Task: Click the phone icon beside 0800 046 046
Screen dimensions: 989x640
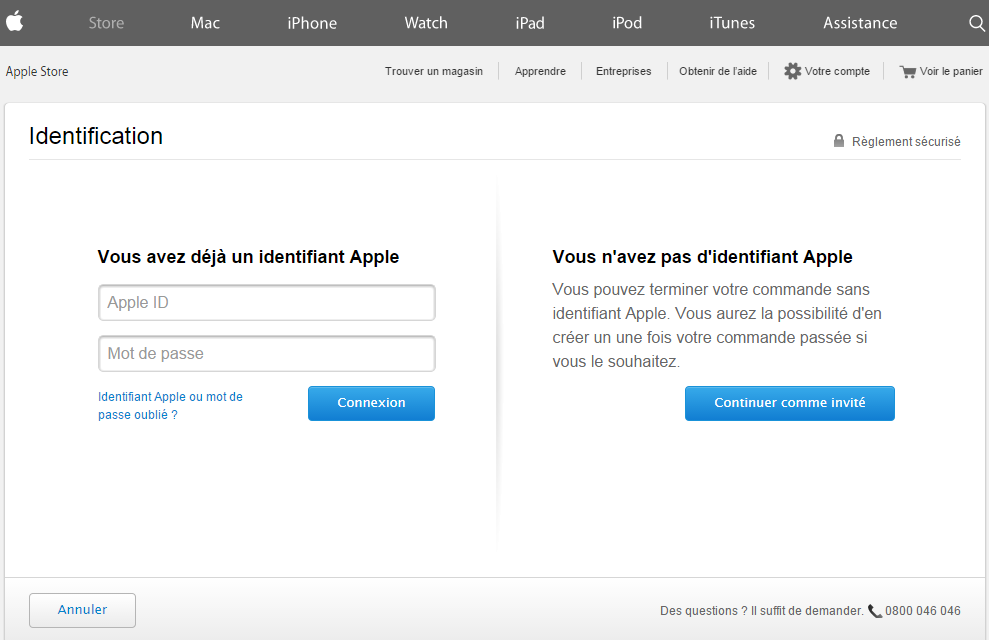Action: click(x=875, y=611)
